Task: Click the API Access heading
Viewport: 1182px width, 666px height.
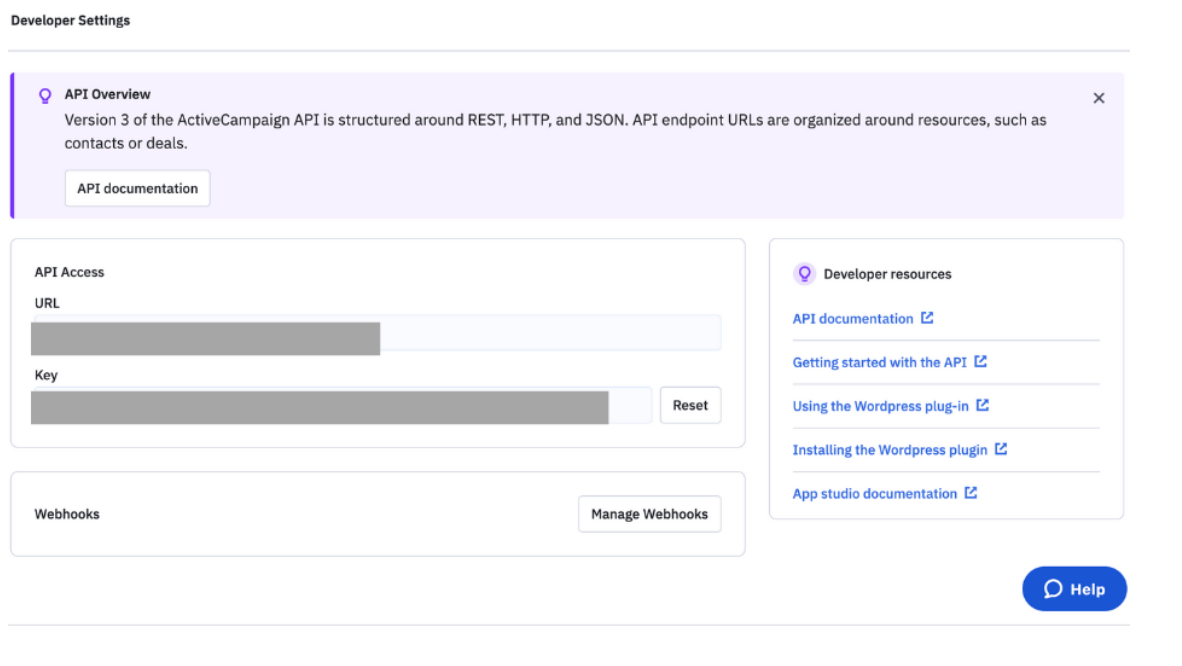Action: point(69,272)
